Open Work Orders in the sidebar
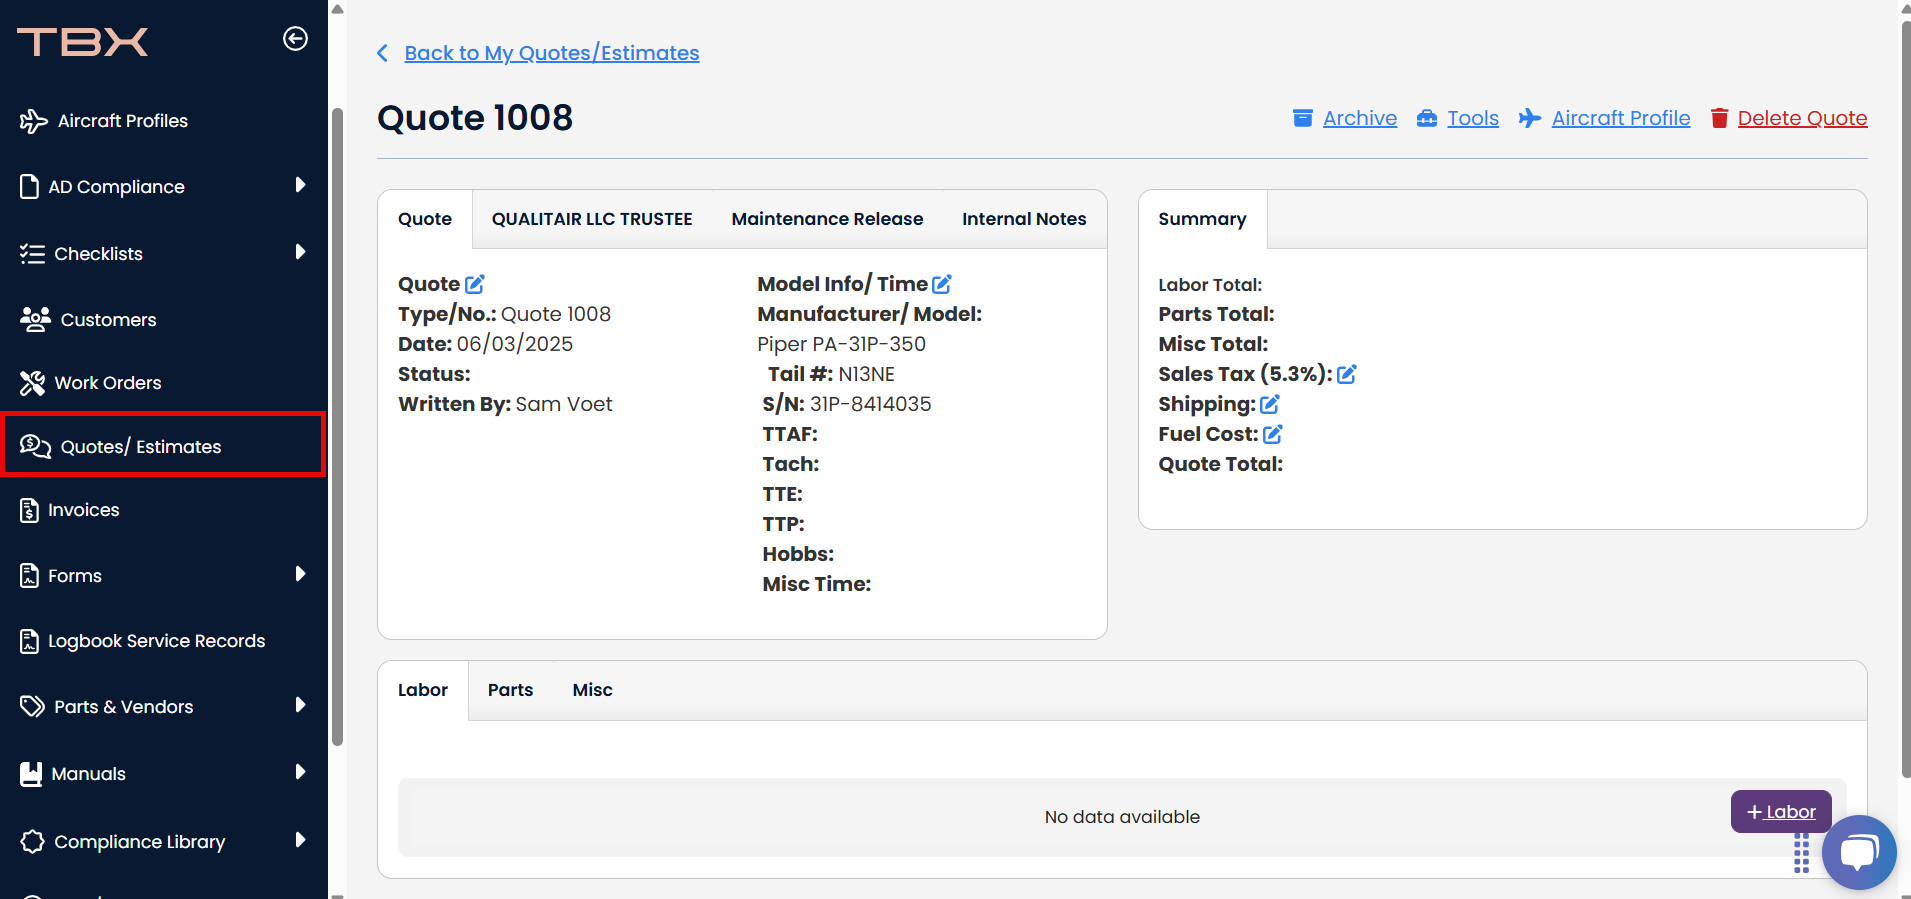 click(107, 383)
